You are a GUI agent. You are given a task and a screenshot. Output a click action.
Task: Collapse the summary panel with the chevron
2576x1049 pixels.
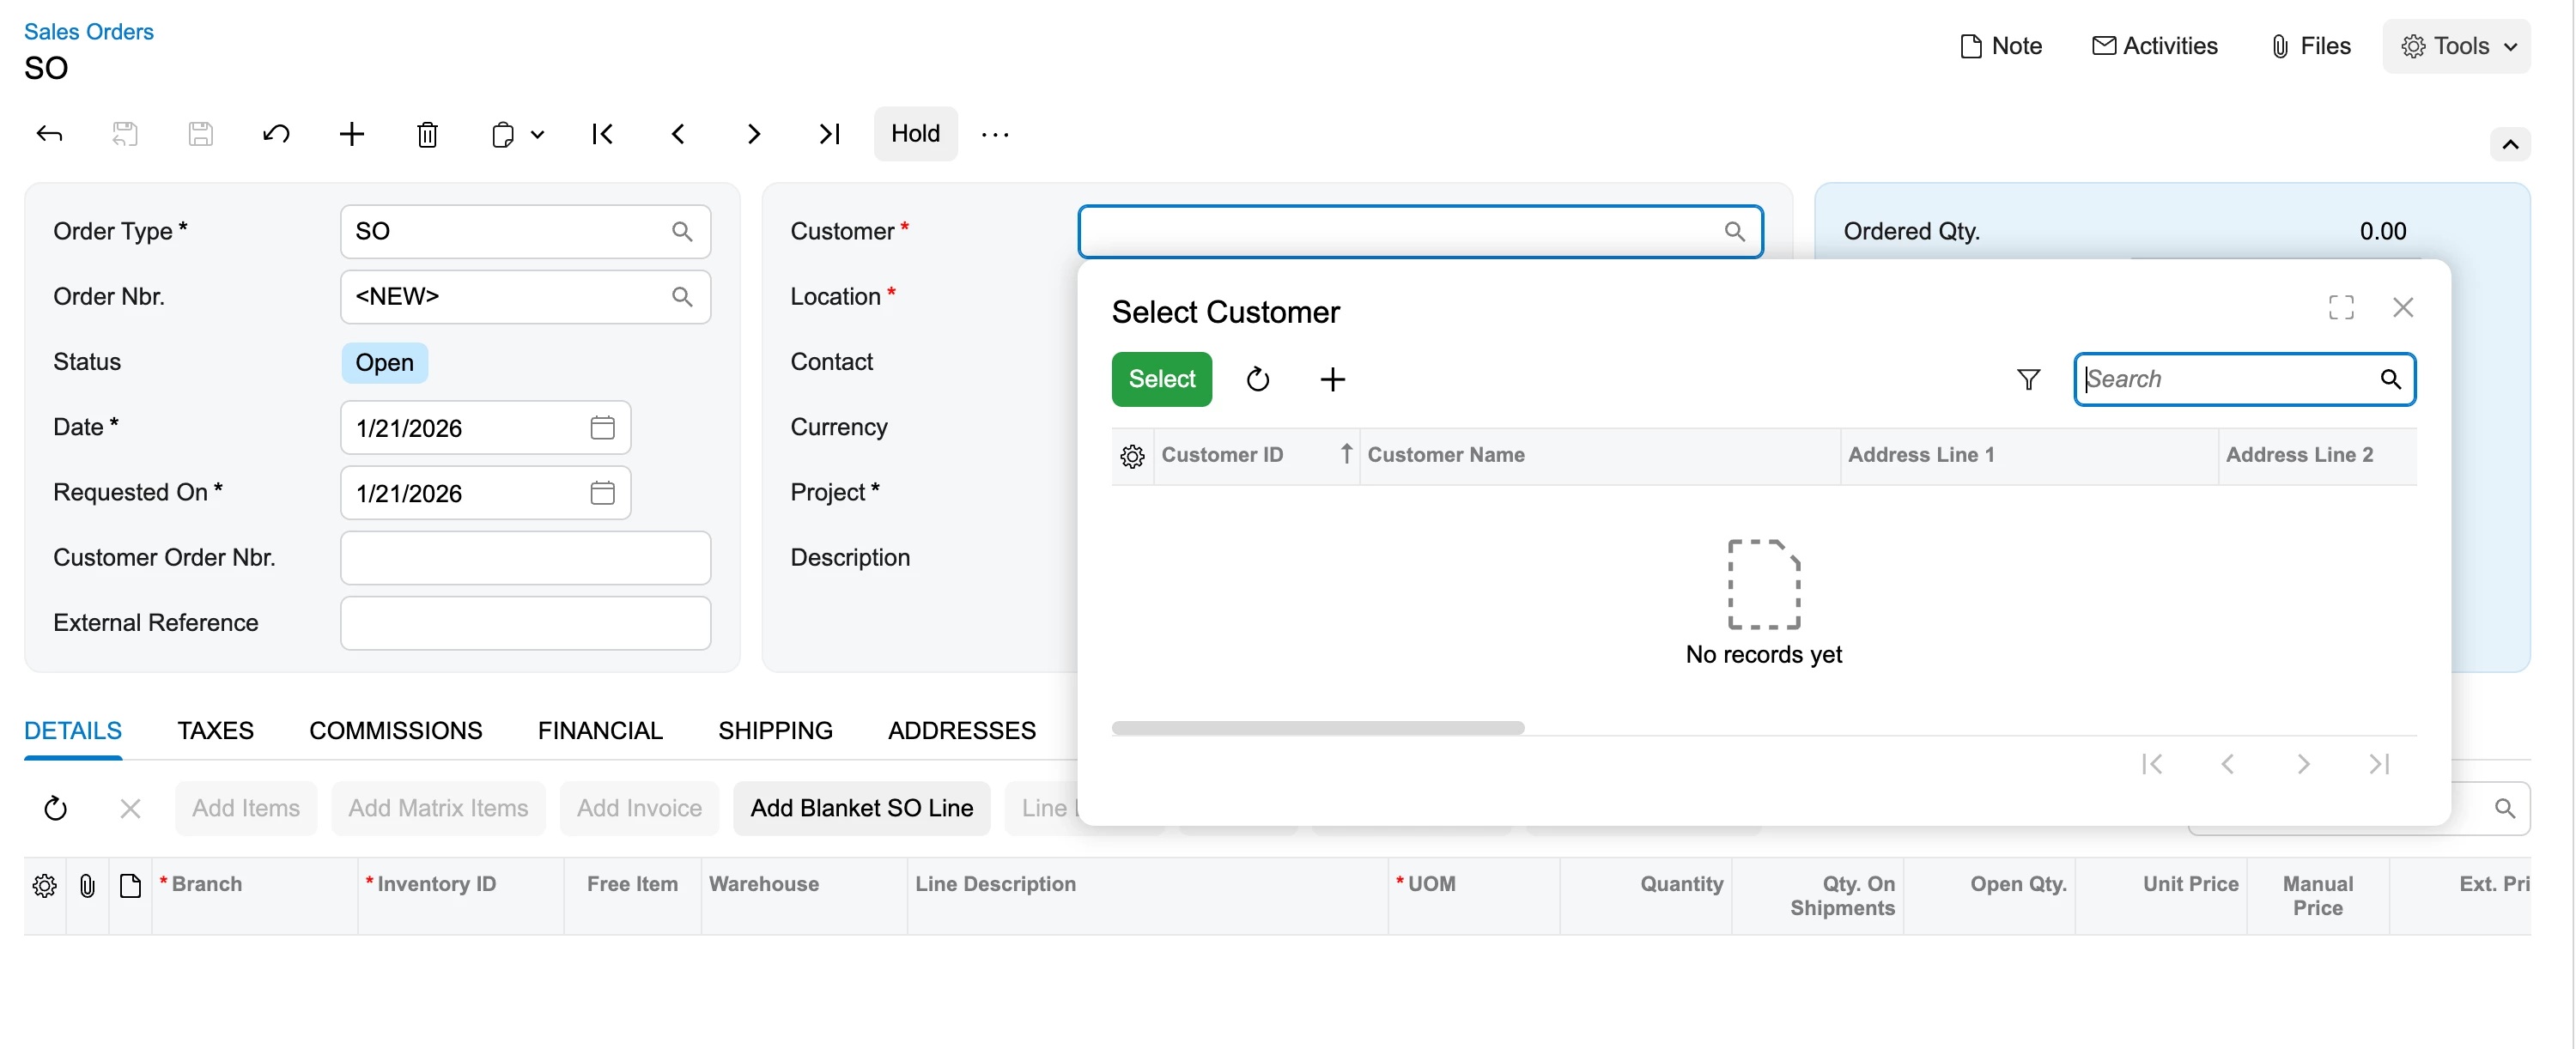tap(2510, 145)
